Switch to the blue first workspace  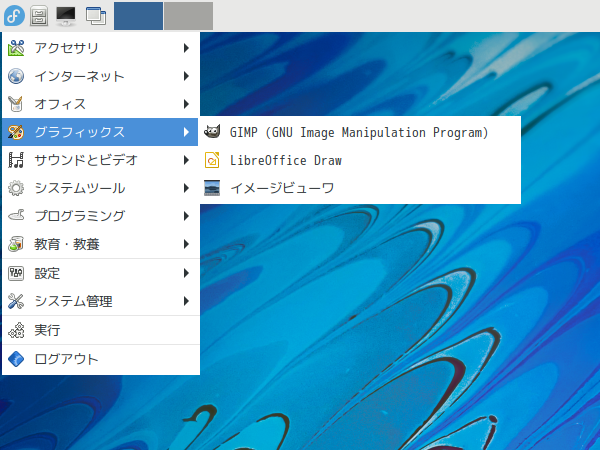(x=139, y=16)
